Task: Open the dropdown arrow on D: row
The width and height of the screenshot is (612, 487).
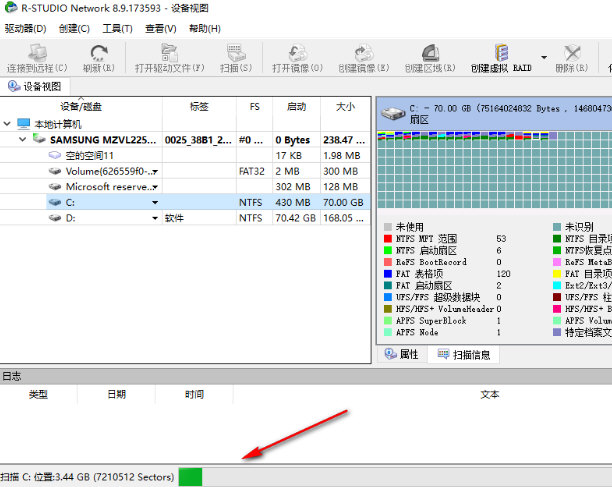Action: (155, 218)
